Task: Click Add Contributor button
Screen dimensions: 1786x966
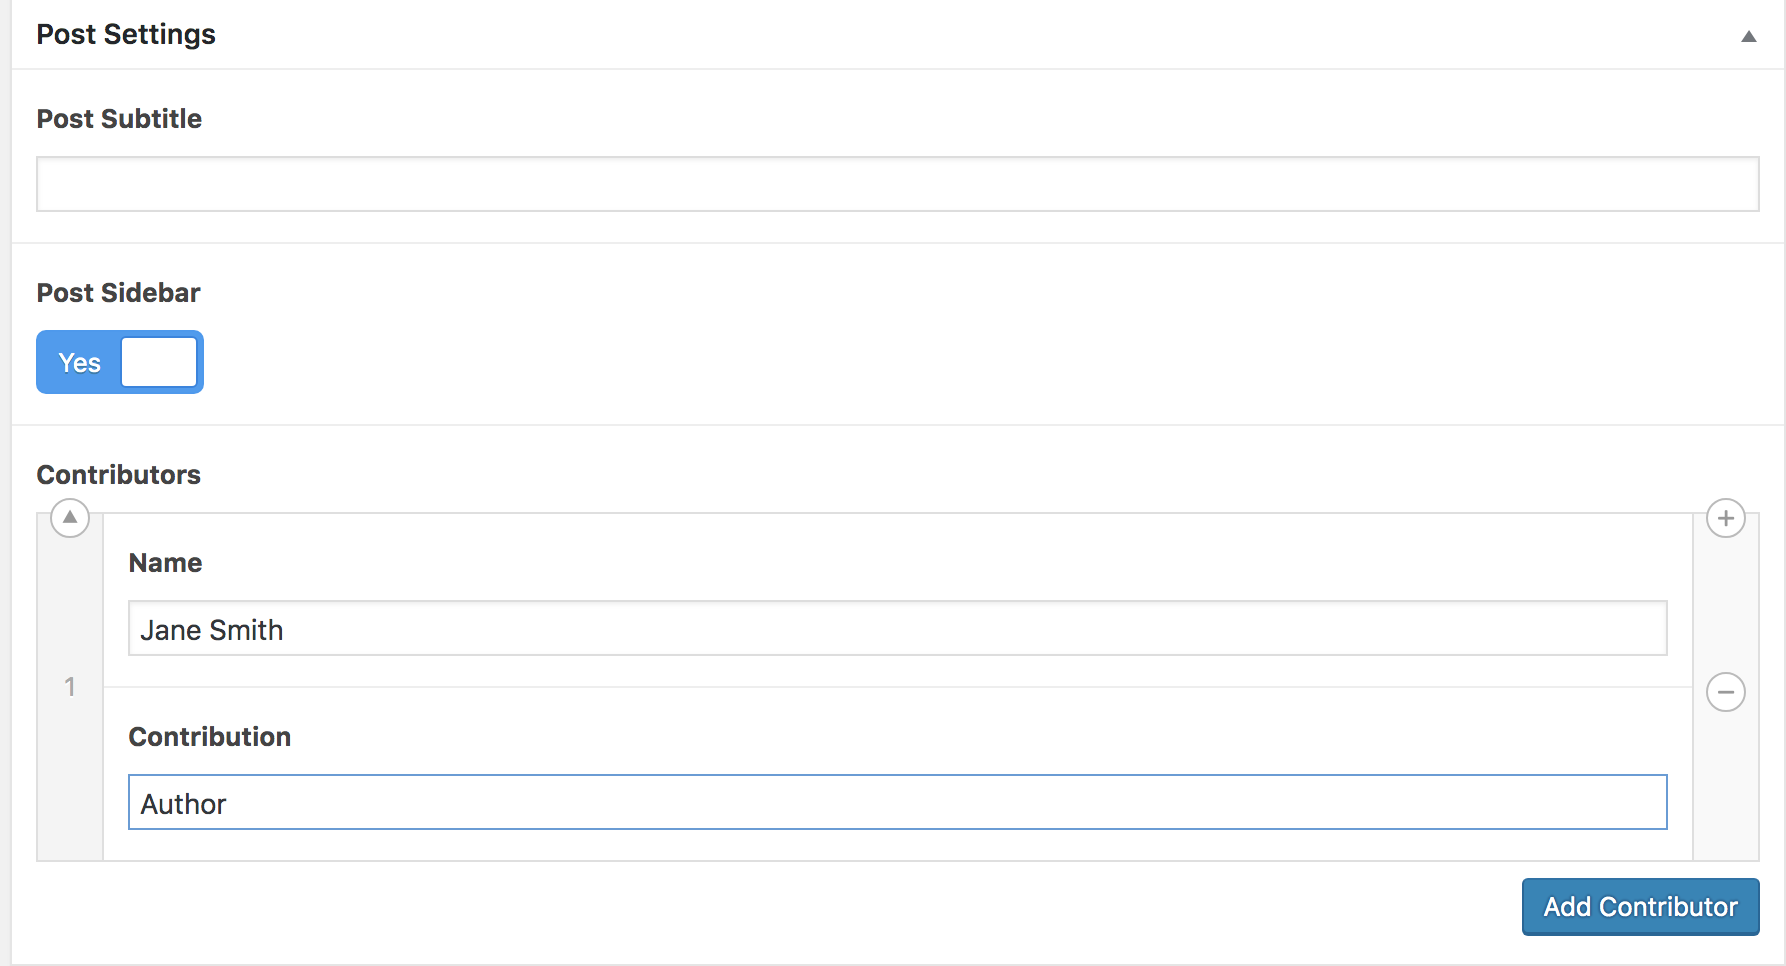Action: coord(1641,907)
